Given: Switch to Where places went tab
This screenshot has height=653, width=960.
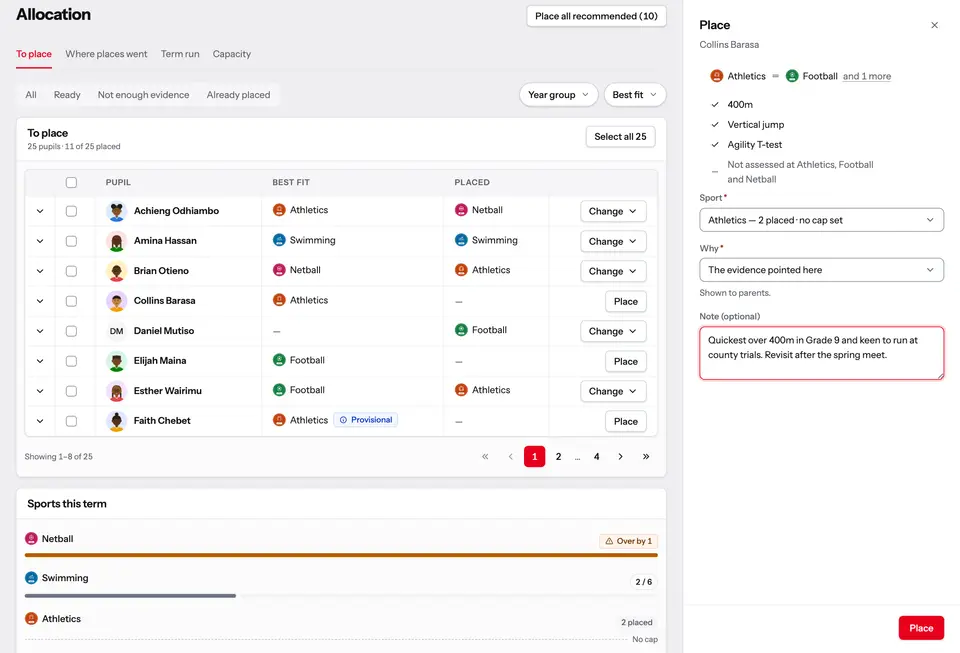Looking at the screenshot, I should (x=107, y=54).
